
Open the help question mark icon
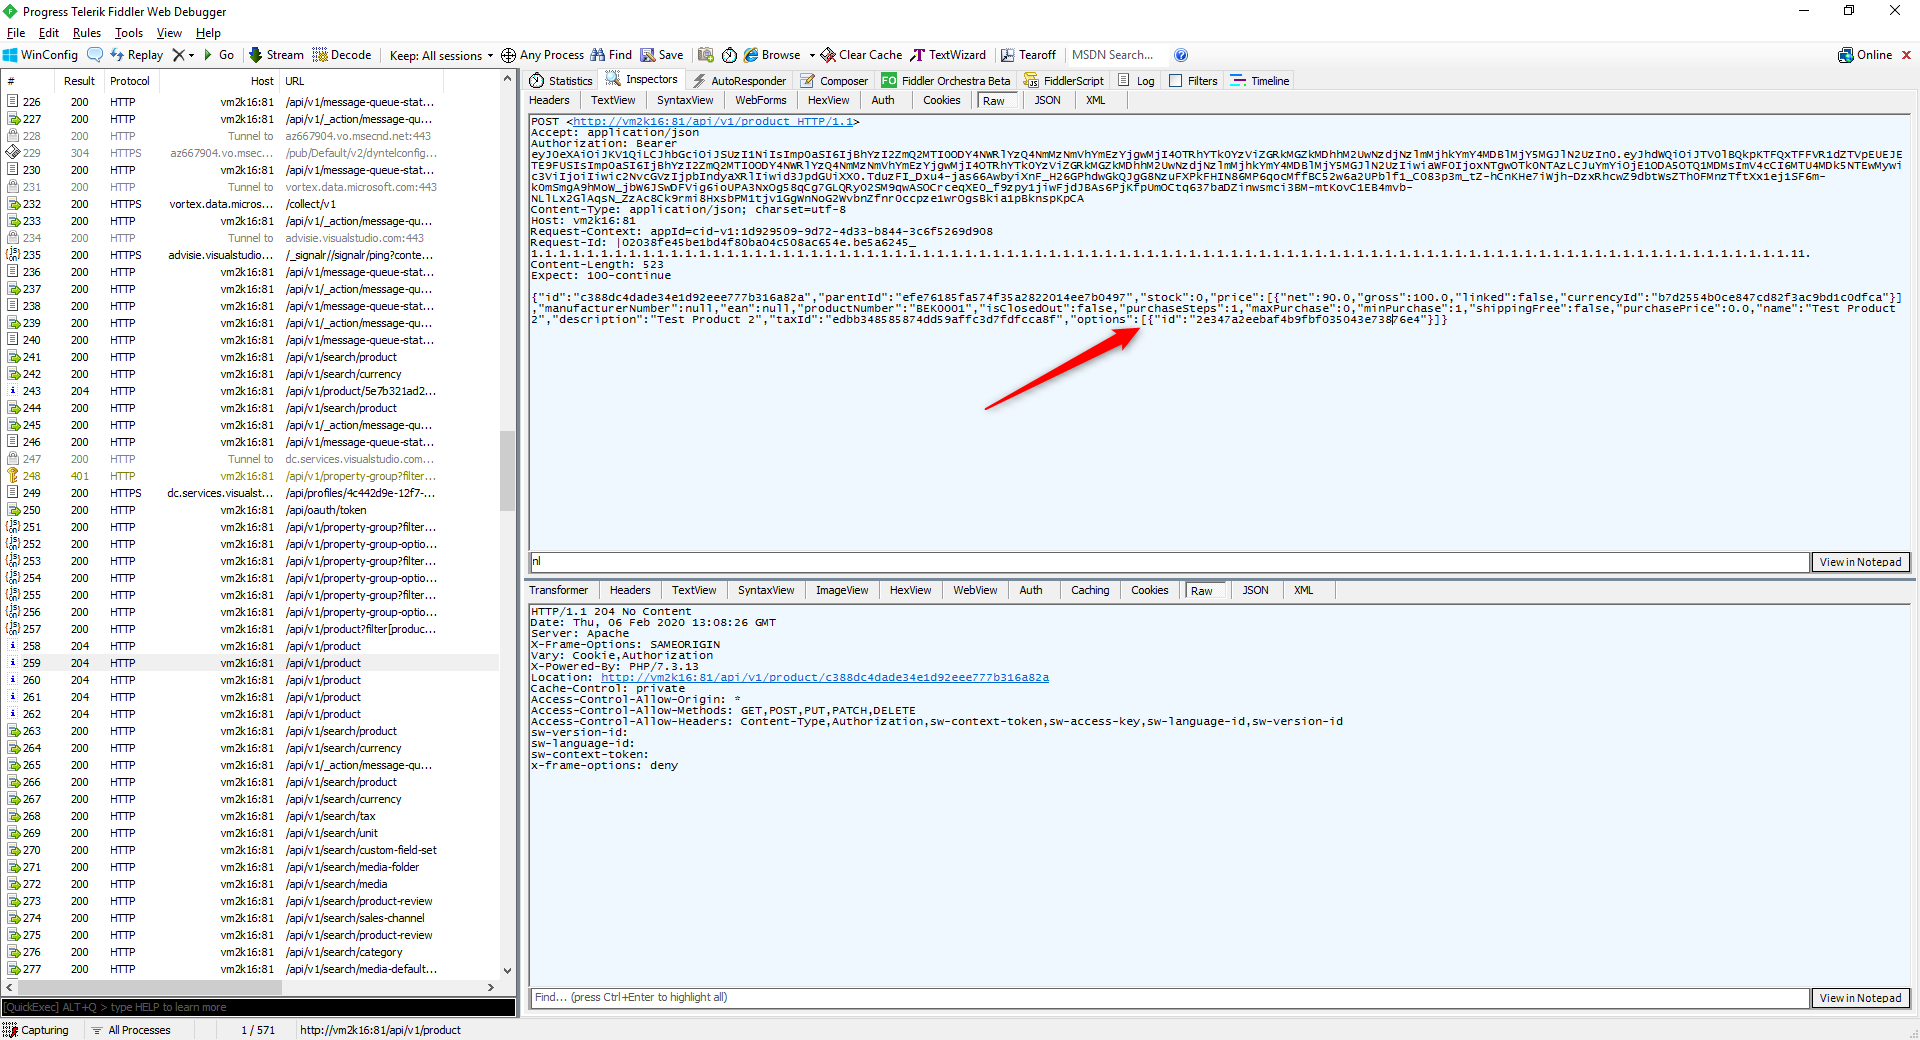click(1181, 55)
